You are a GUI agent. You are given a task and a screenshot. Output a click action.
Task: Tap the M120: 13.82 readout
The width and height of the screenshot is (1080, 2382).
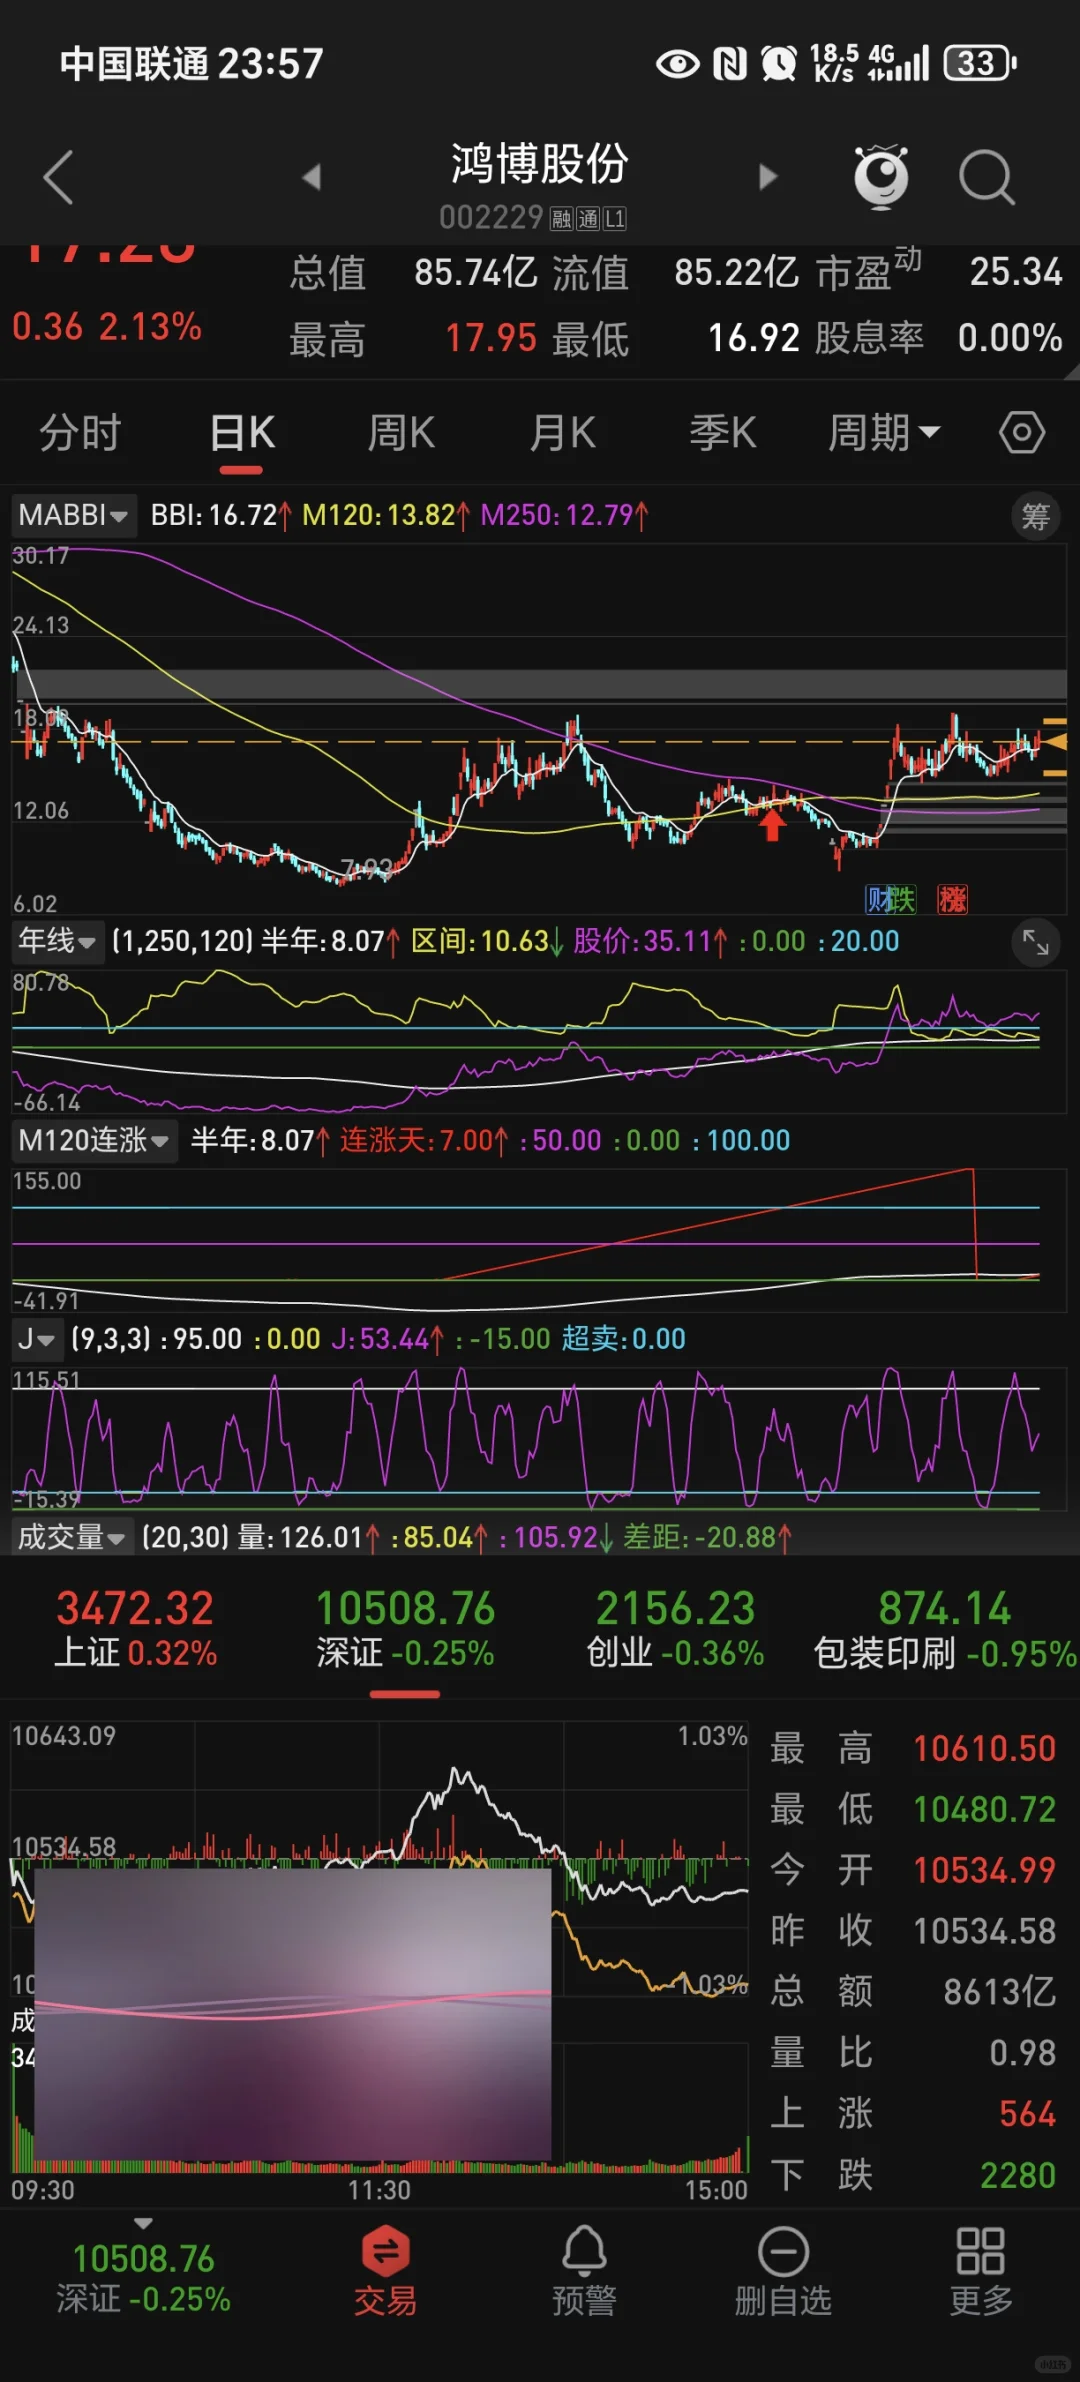386,516
